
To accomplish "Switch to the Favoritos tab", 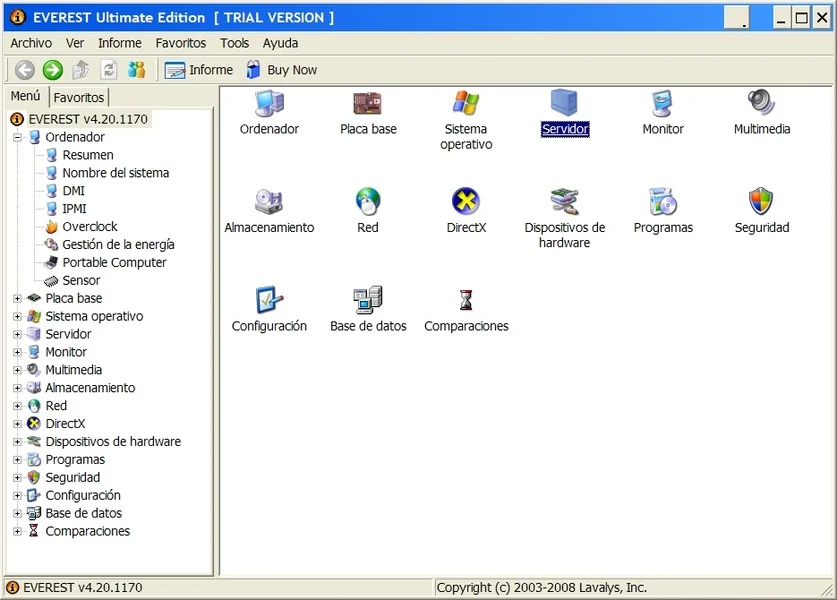I will 79,97.
